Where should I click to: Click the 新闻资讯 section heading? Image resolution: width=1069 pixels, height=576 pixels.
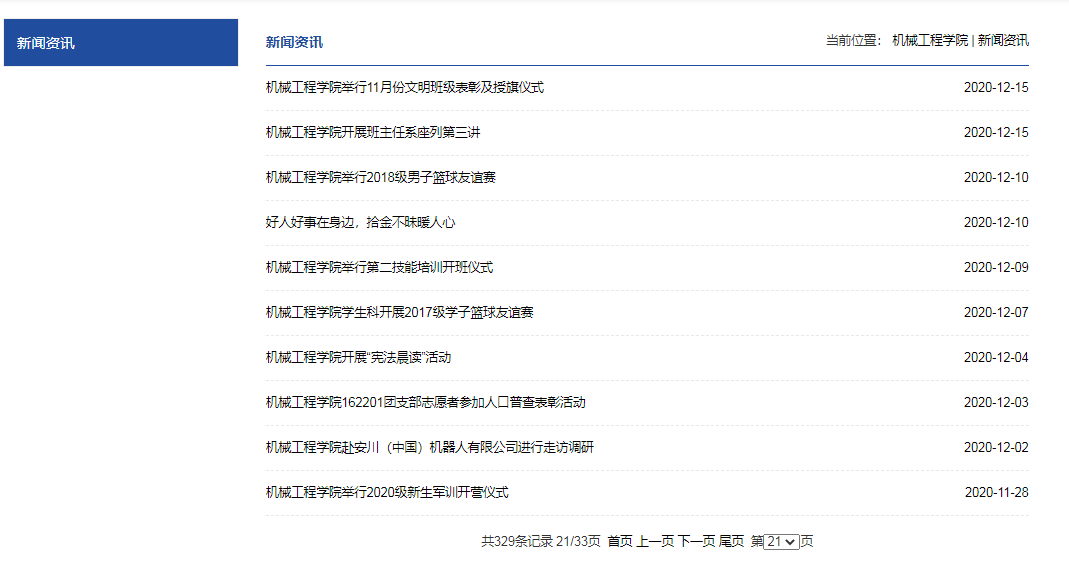[x=294, y=42]
